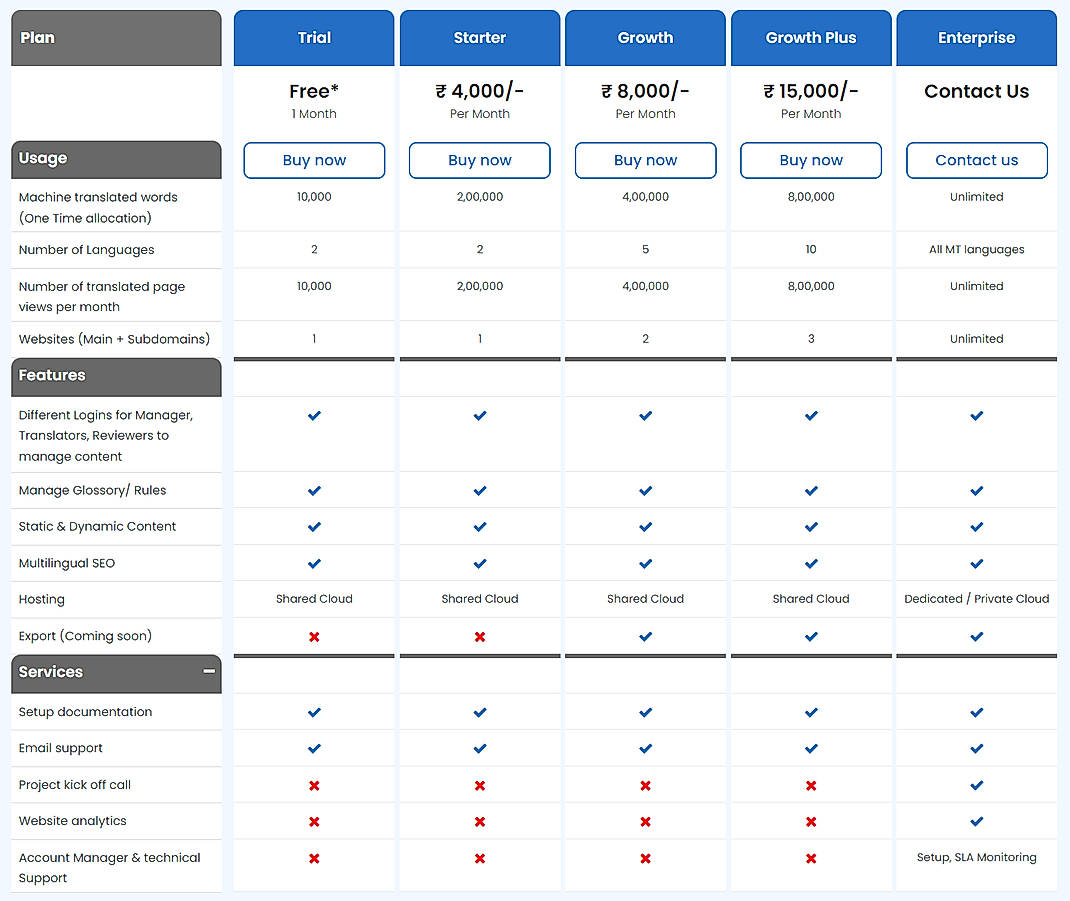Click 'Dedicated / Private Cloud' hosting cell
The image size is (1070, 901).
(977, 599)
